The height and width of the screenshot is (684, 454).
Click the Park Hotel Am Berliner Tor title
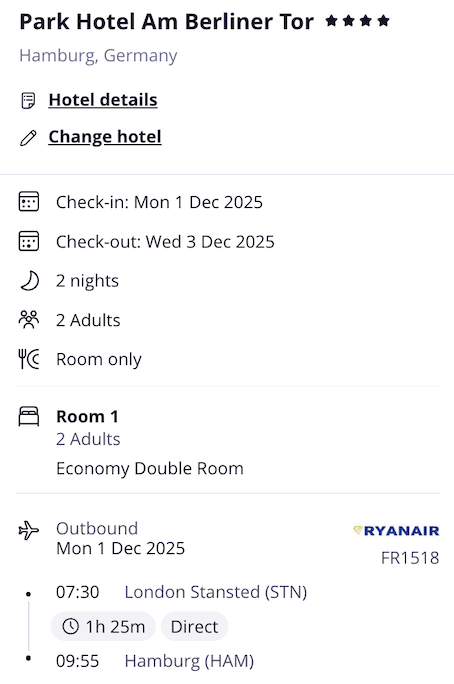(x=166, y=21)
